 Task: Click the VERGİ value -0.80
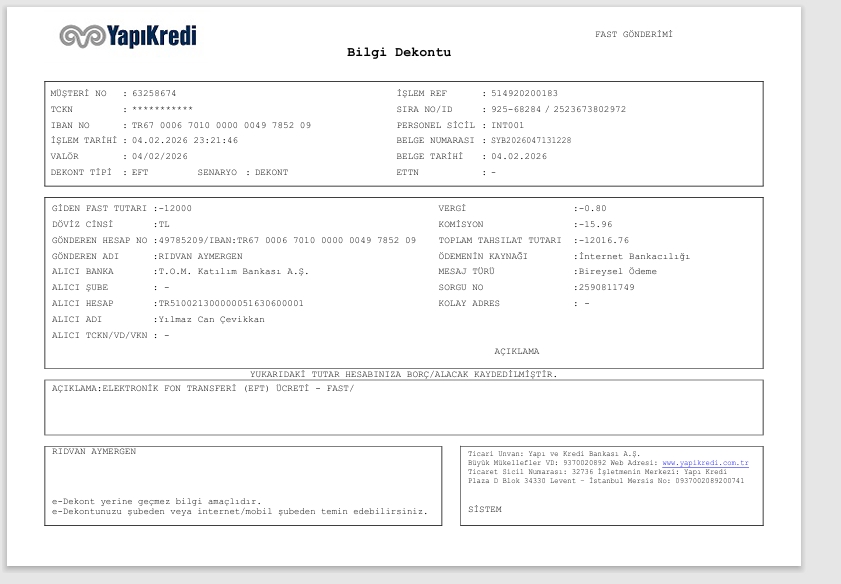(592, 209)
